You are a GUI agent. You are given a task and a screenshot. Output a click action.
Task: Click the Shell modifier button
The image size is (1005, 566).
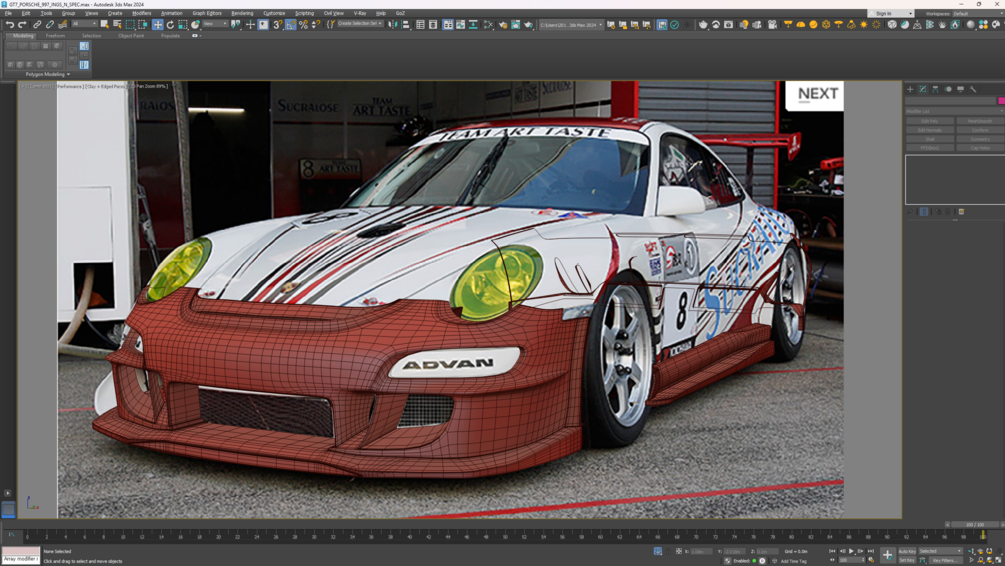pos(929,139)
